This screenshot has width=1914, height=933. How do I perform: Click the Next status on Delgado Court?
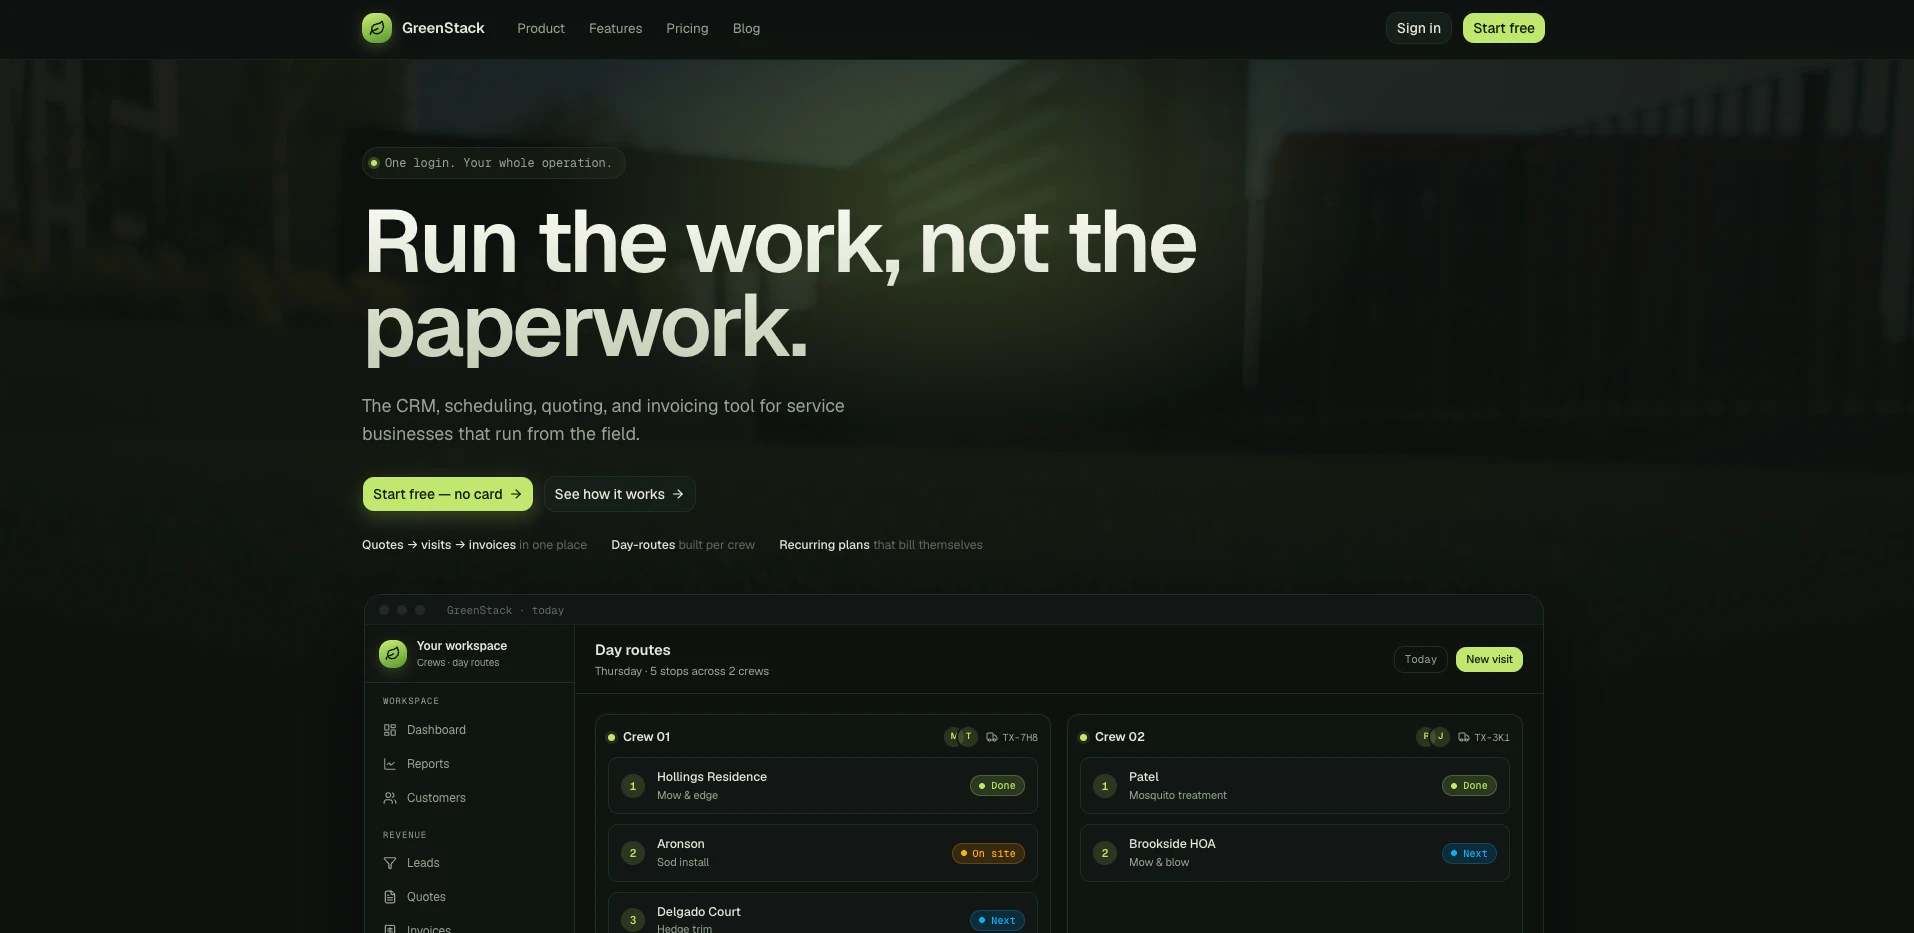[997, 920]
